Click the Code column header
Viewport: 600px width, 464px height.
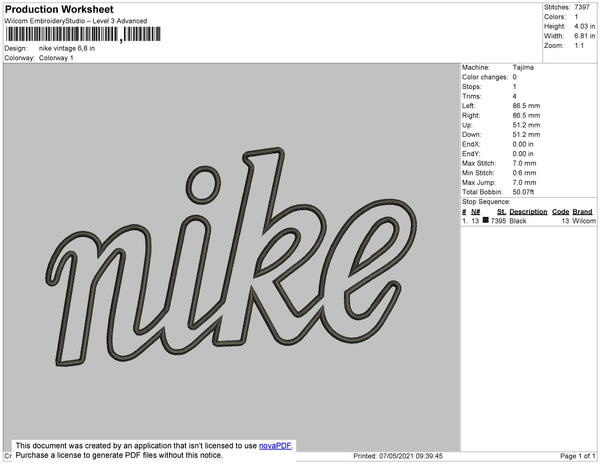[x=561, y=212]
